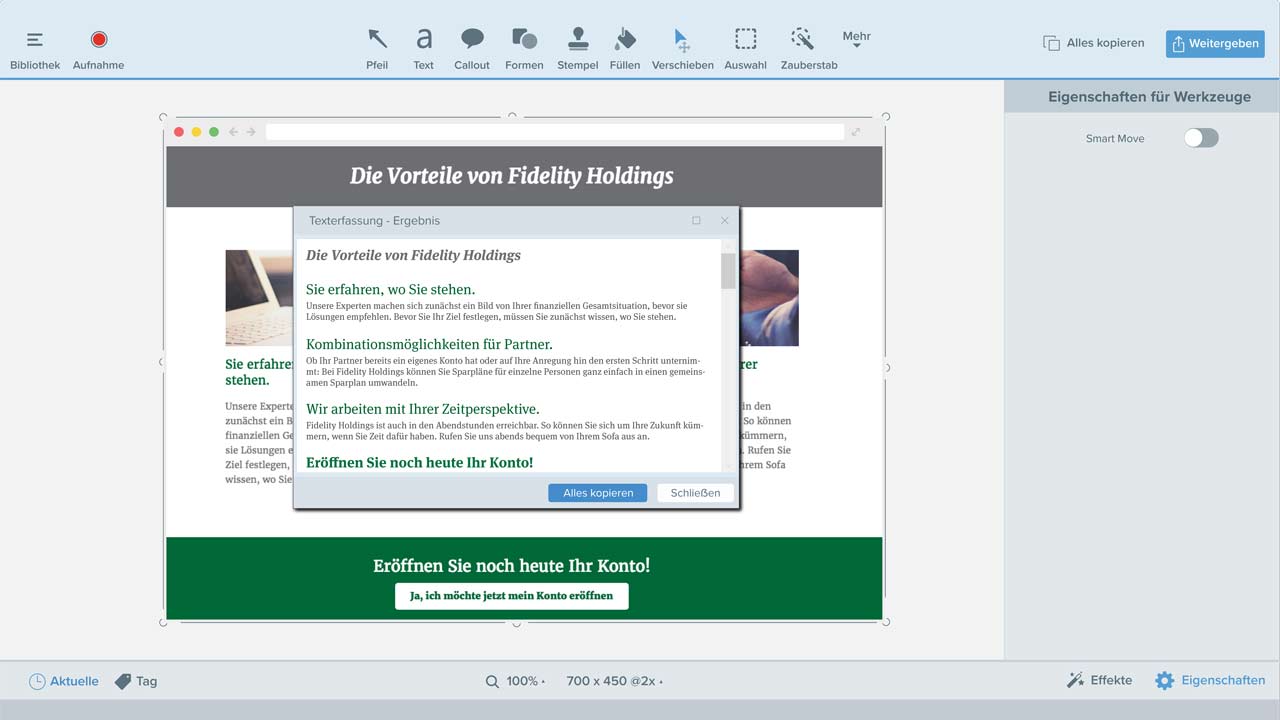
Task: Expand the Mehr tools dropdown
Action: (856, 39)
